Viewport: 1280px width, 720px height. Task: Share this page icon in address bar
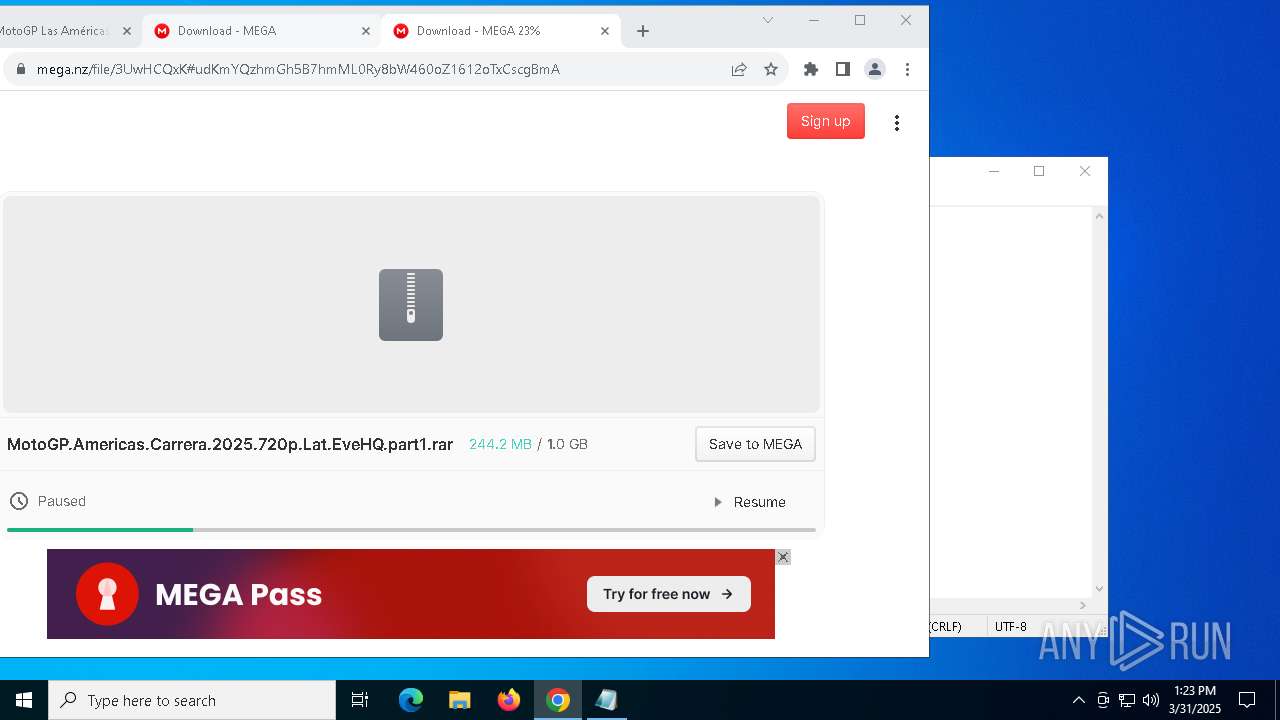click(739, 69)
